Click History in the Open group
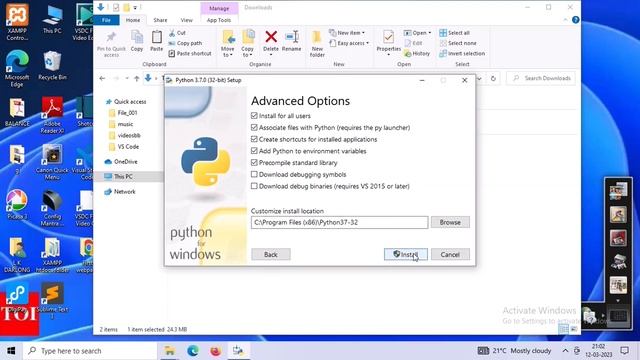Viewport: 640px width, 360px height. (417, 53)
